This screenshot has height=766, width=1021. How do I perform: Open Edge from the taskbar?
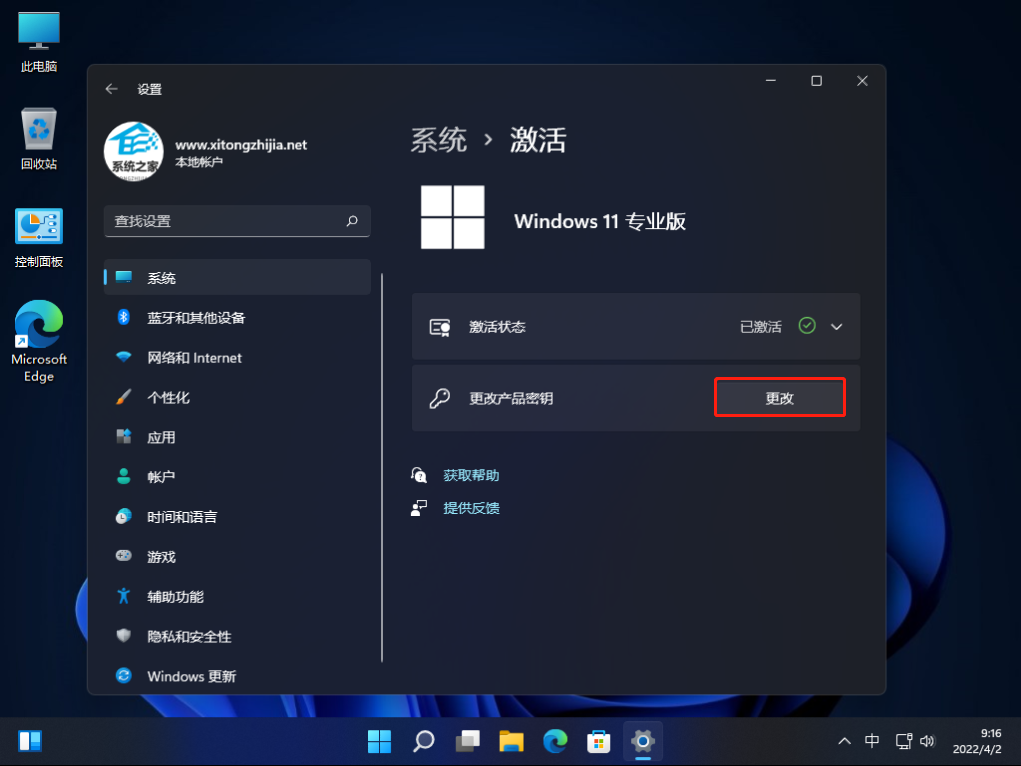click(x=555, y=741)
